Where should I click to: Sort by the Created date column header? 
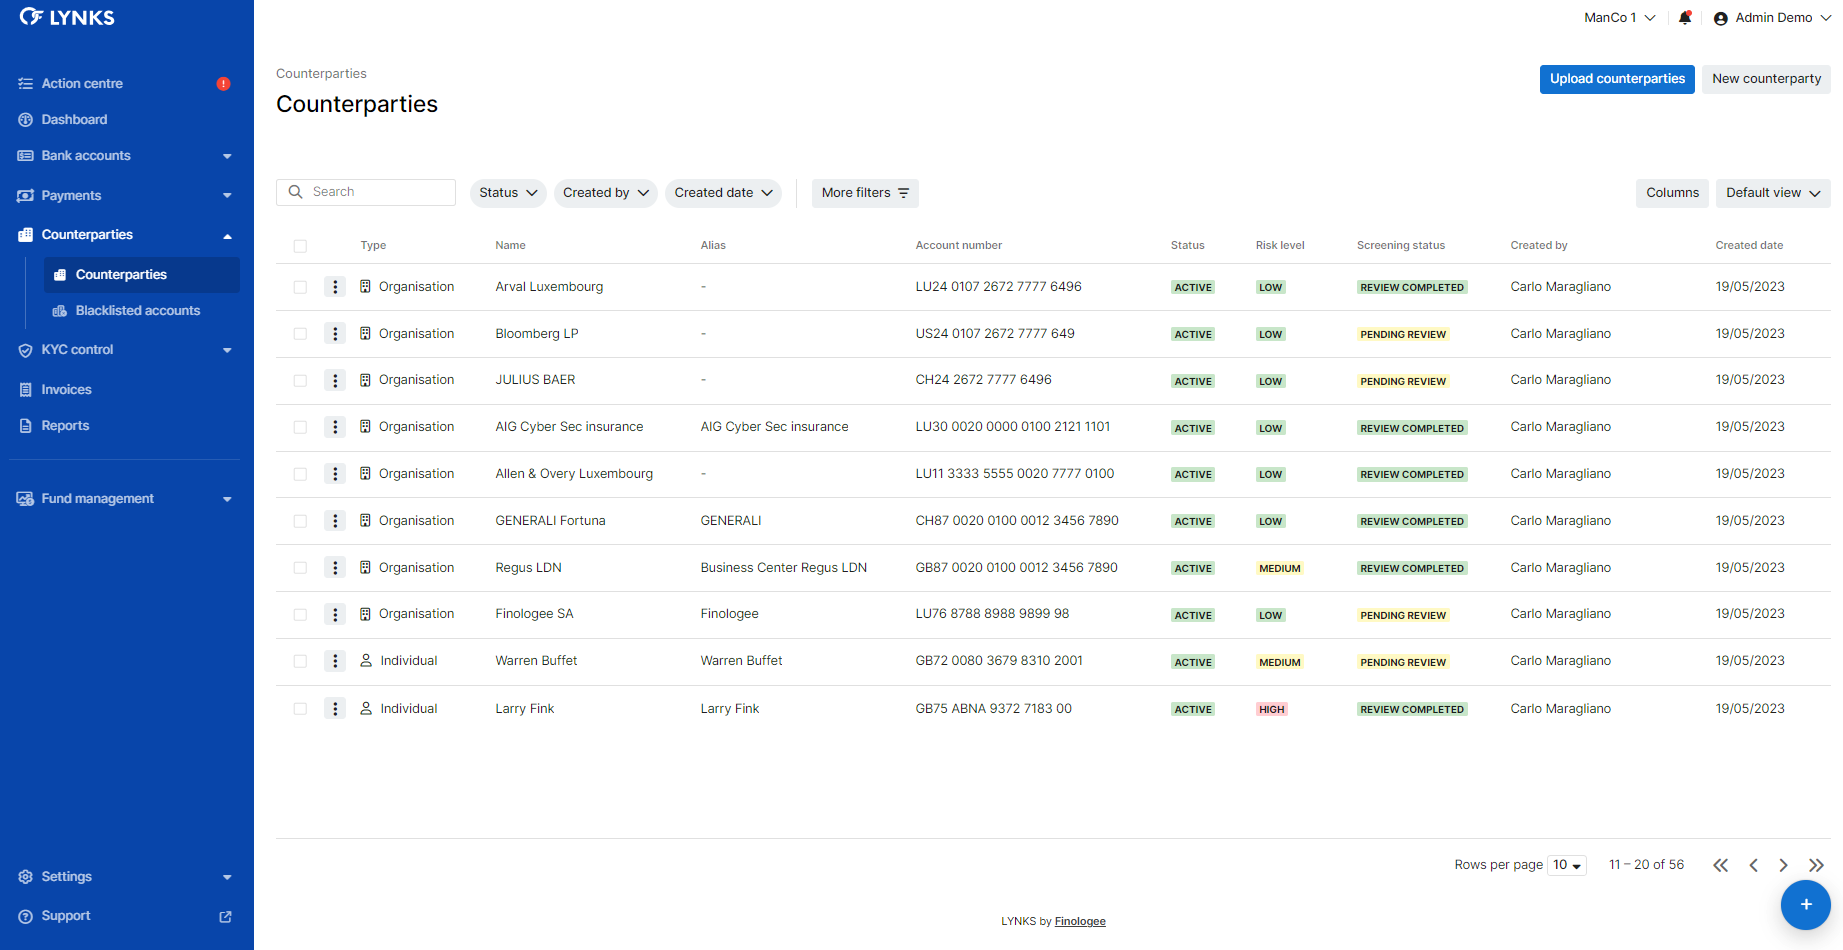coord(1749,246)
